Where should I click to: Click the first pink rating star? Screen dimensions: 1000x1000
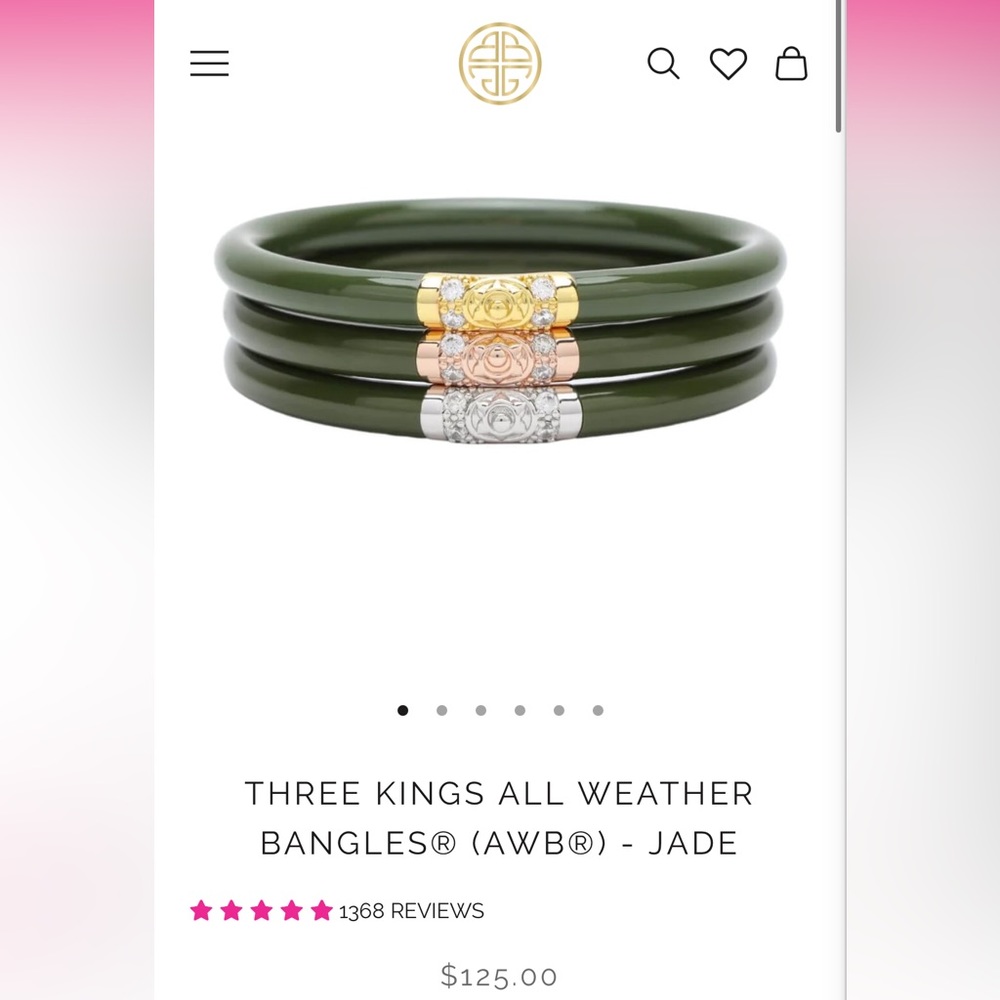pos(201,910)
